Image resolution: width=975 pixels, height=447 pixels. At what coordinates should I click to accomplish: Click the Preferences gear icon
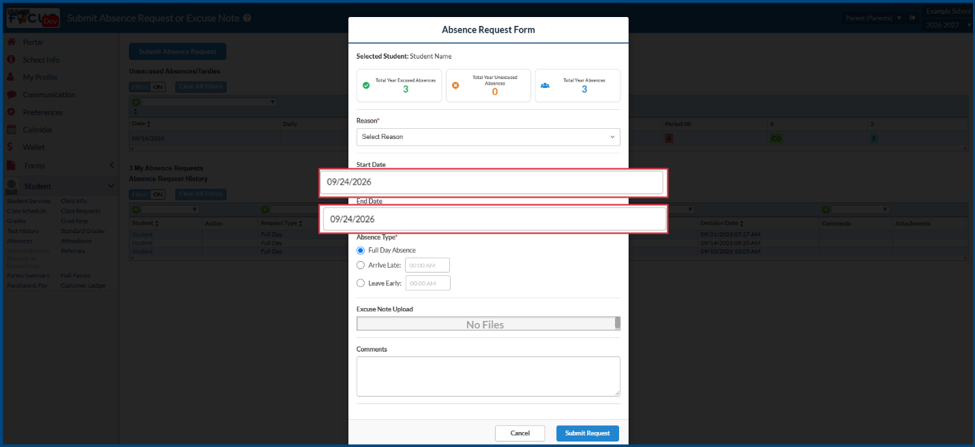tap(11, 112)
